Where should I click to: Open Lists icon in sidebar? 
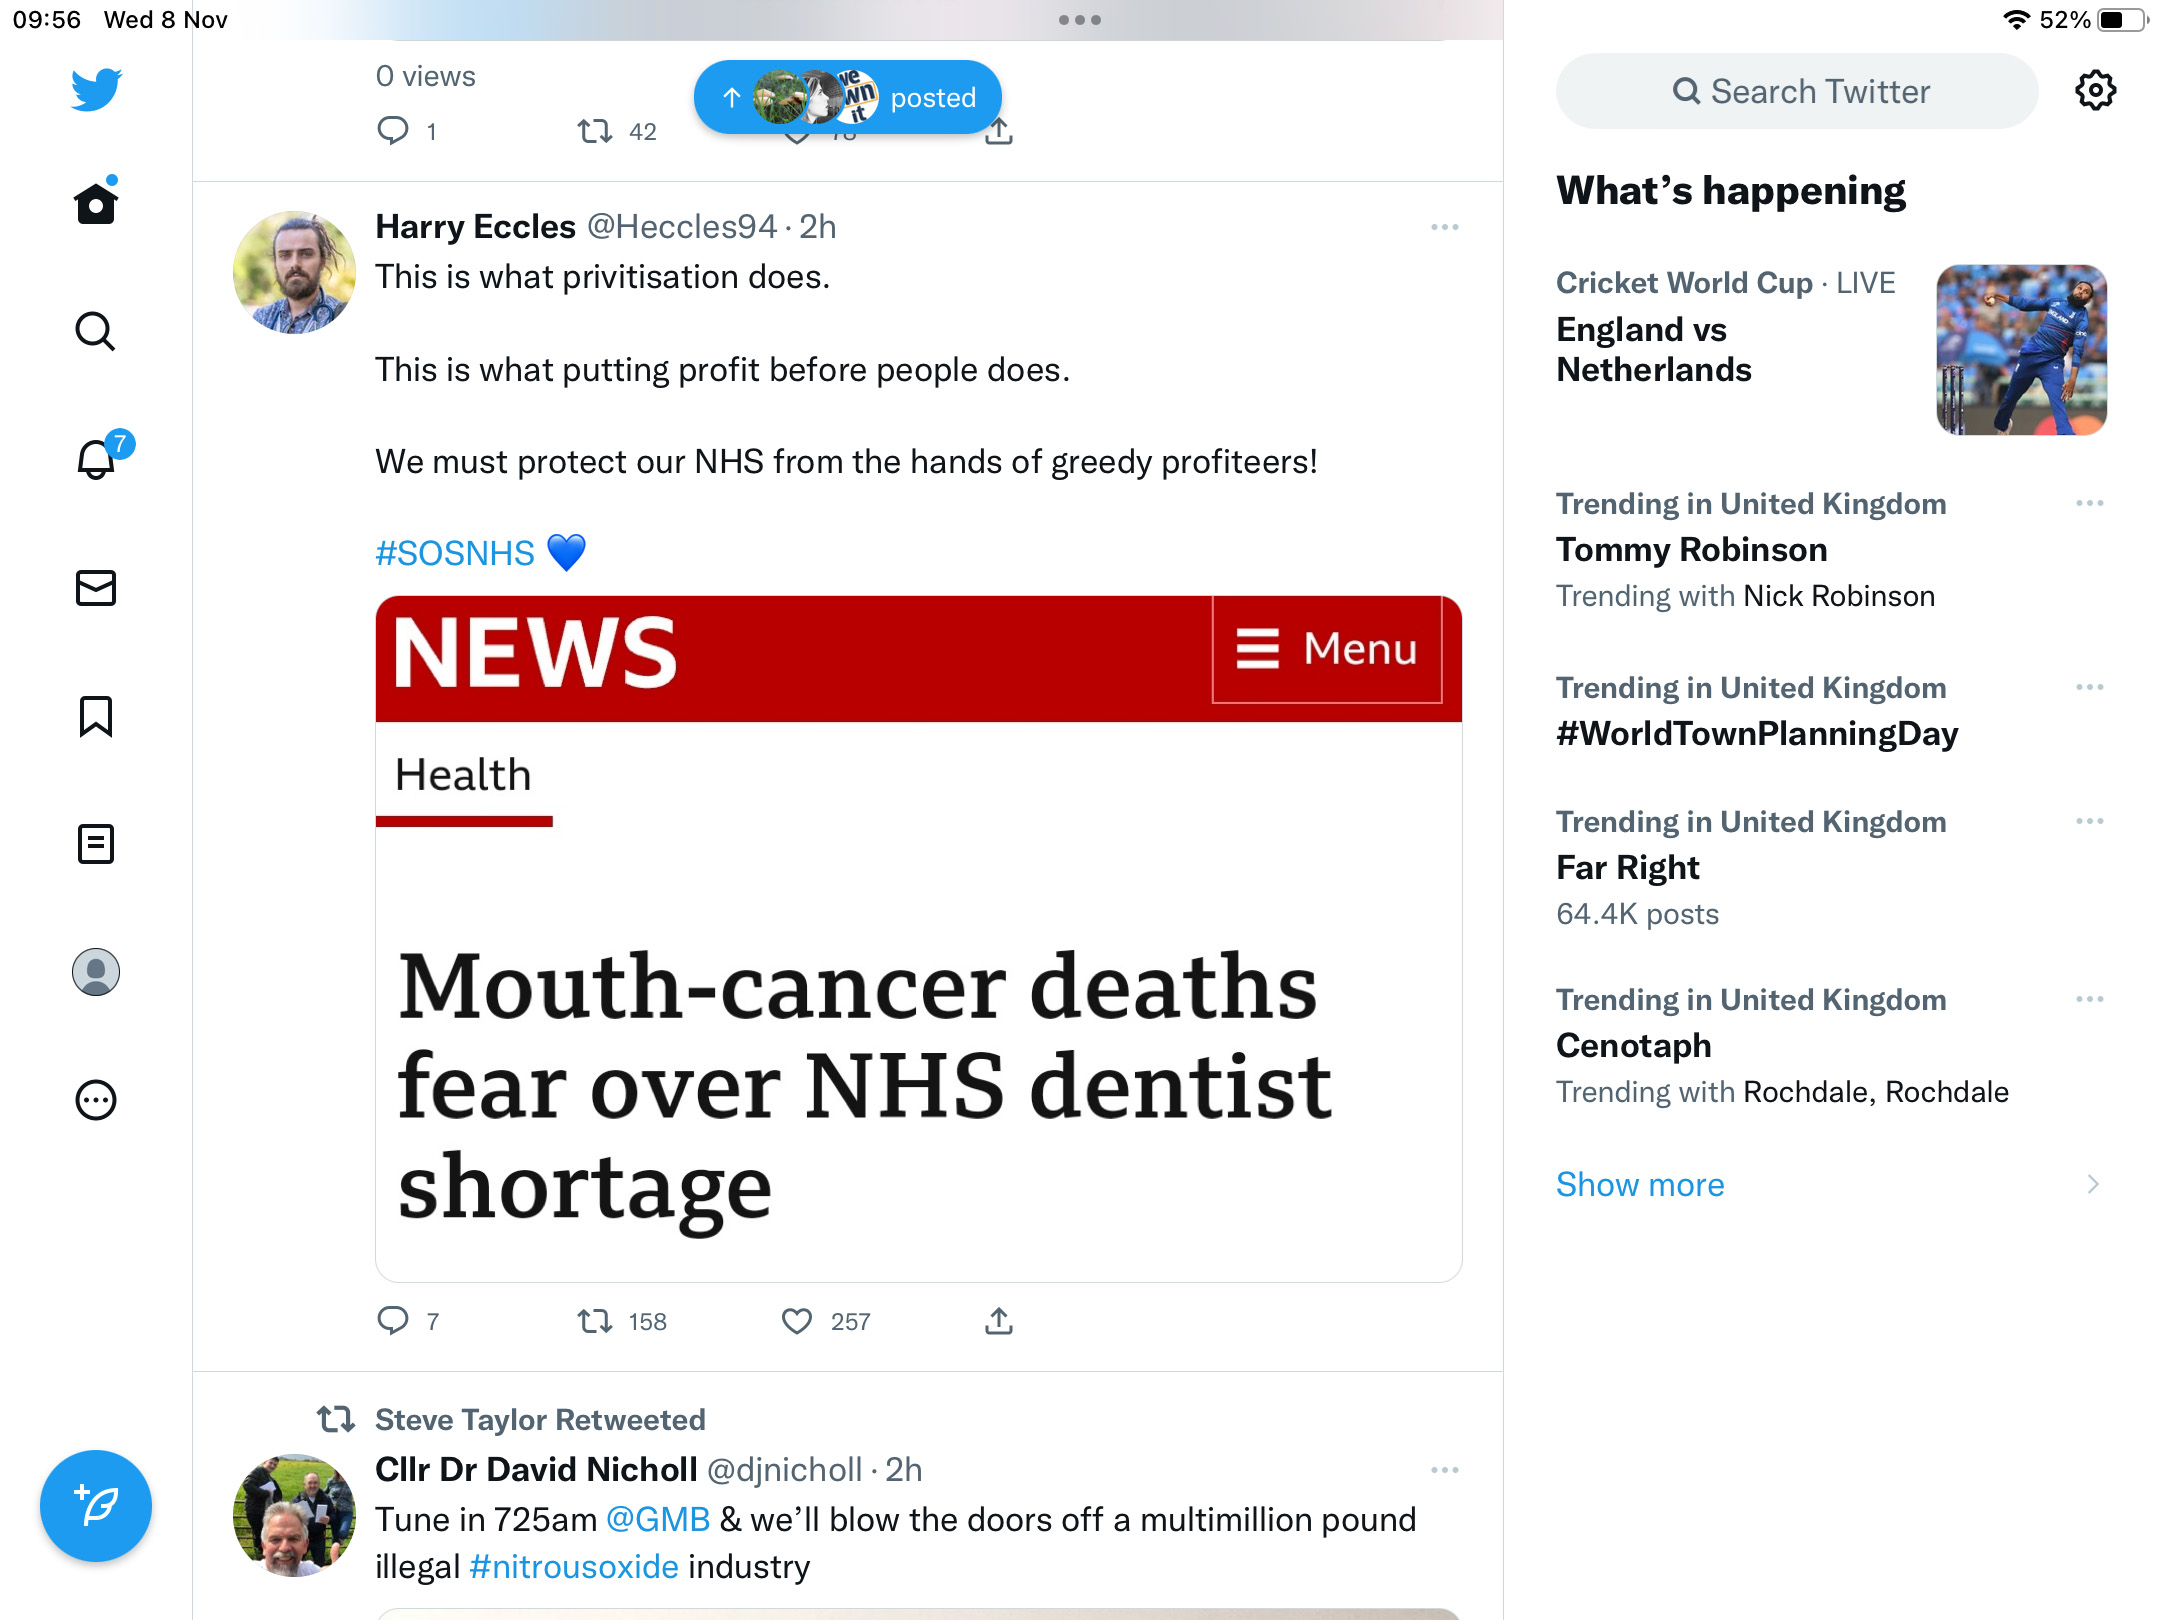[96, 844]
